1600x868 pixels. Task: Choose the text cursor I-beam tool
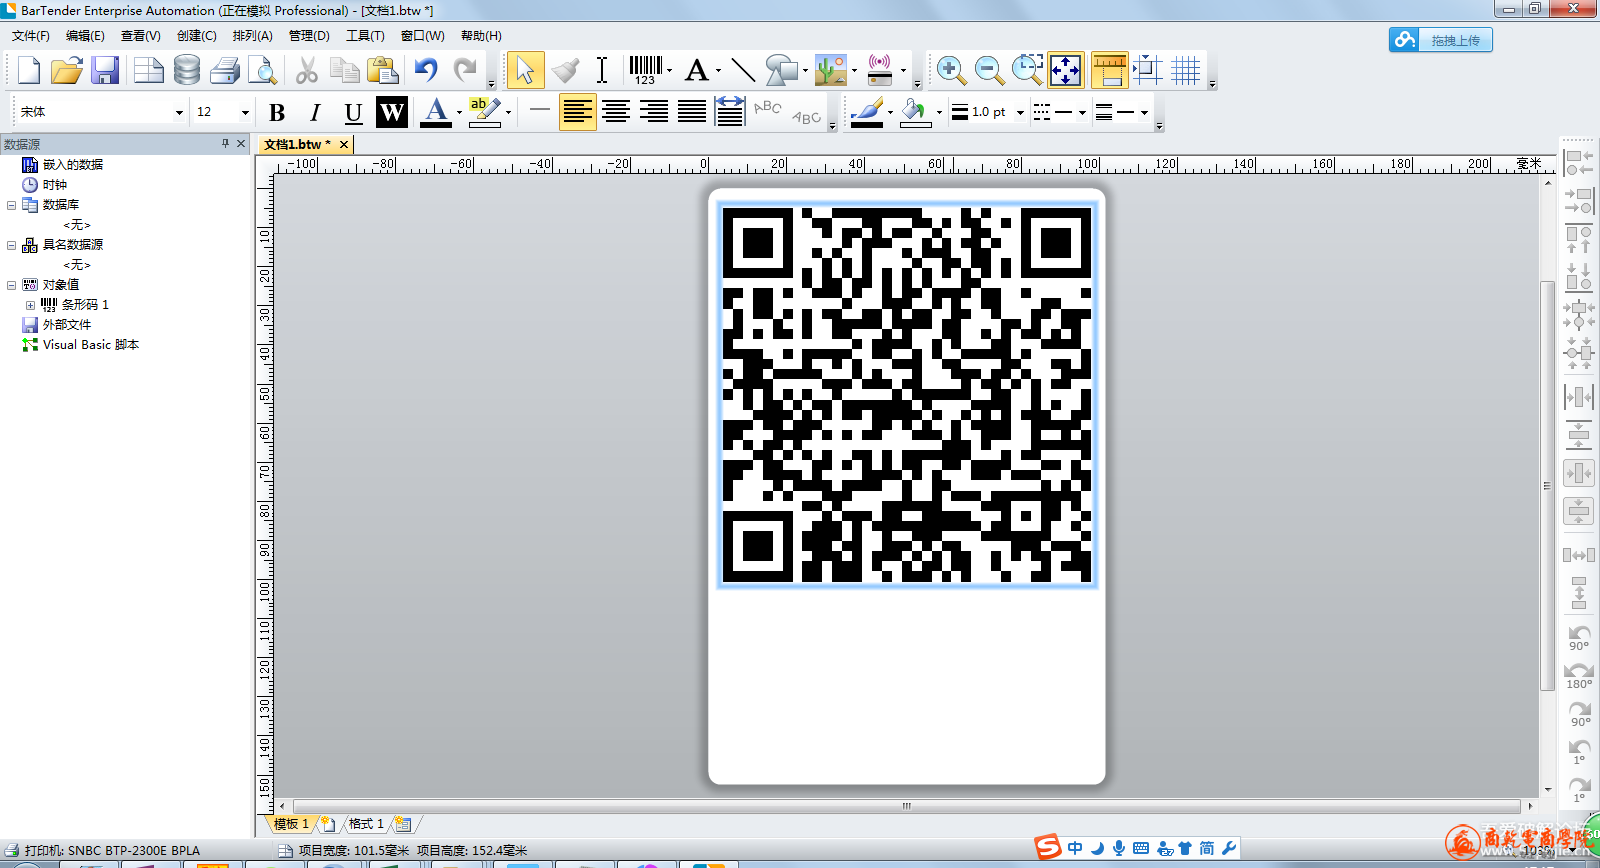point(602,70)
